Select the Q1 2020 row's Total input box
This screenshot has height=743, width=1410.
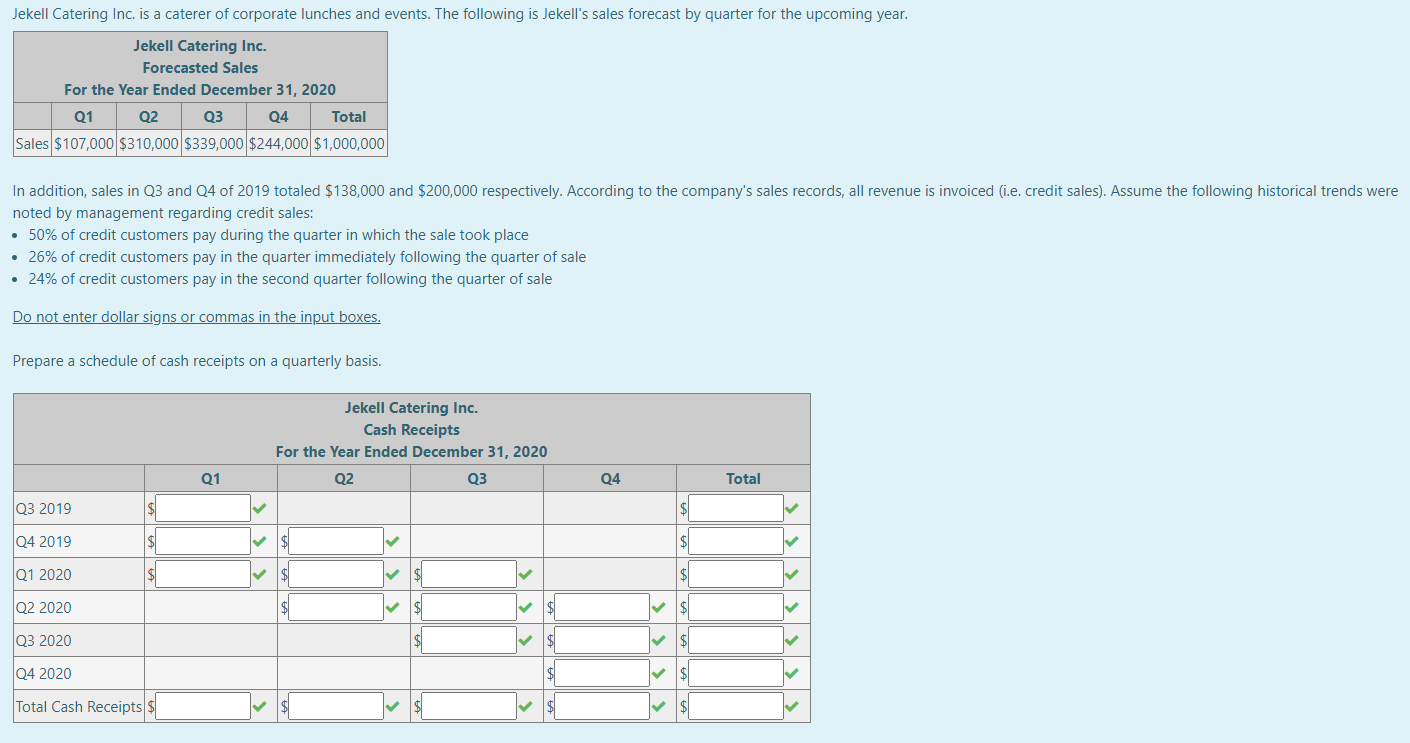click(x=736, y=574)
